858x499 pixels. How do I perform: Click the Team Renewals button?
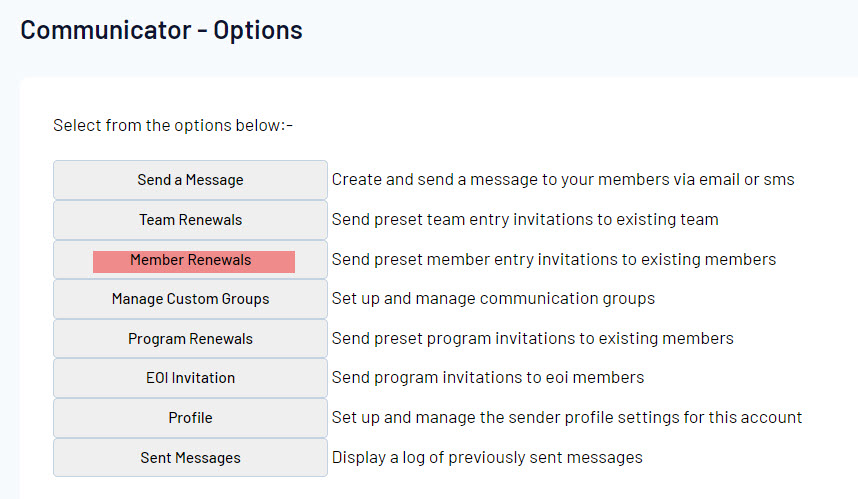(190, 220)
